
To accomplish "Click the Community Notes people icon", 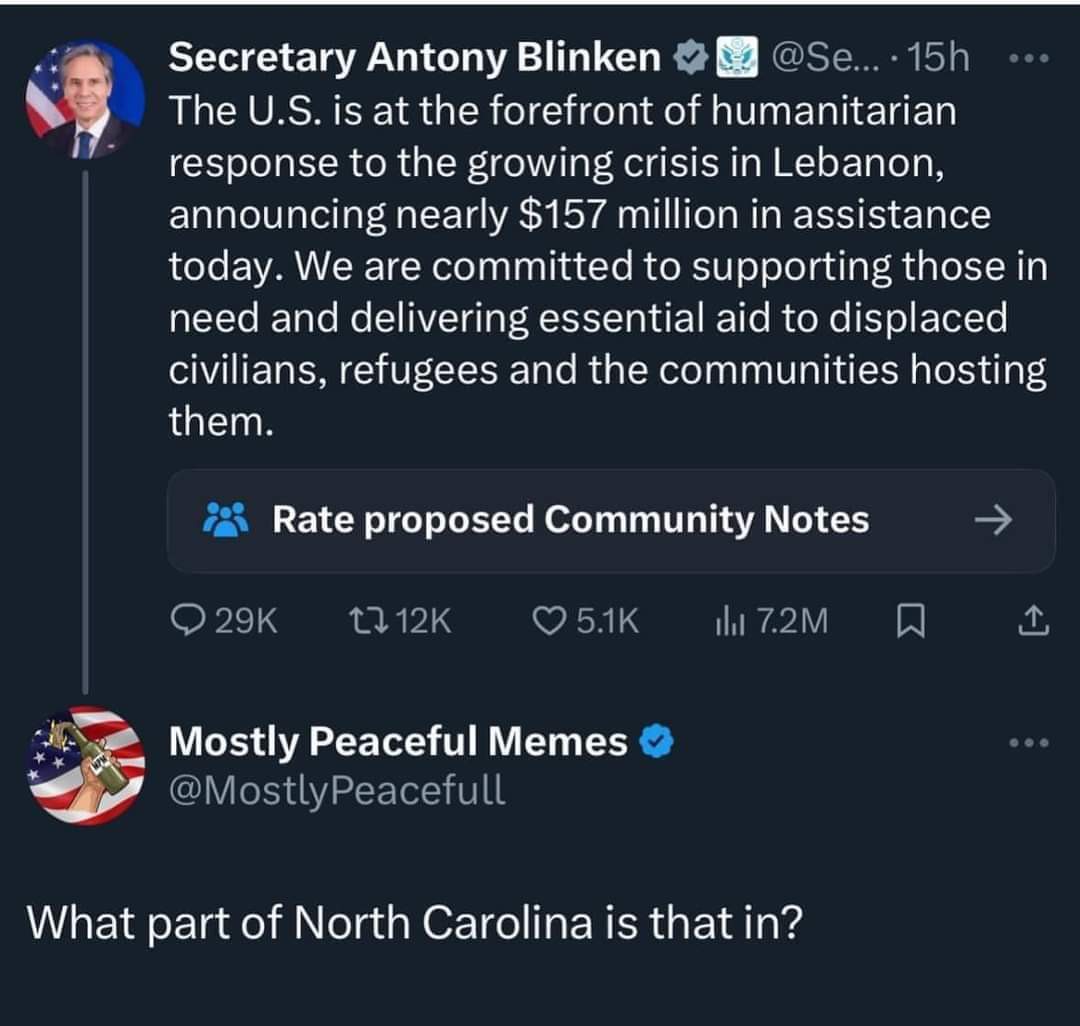I will 225,520.
